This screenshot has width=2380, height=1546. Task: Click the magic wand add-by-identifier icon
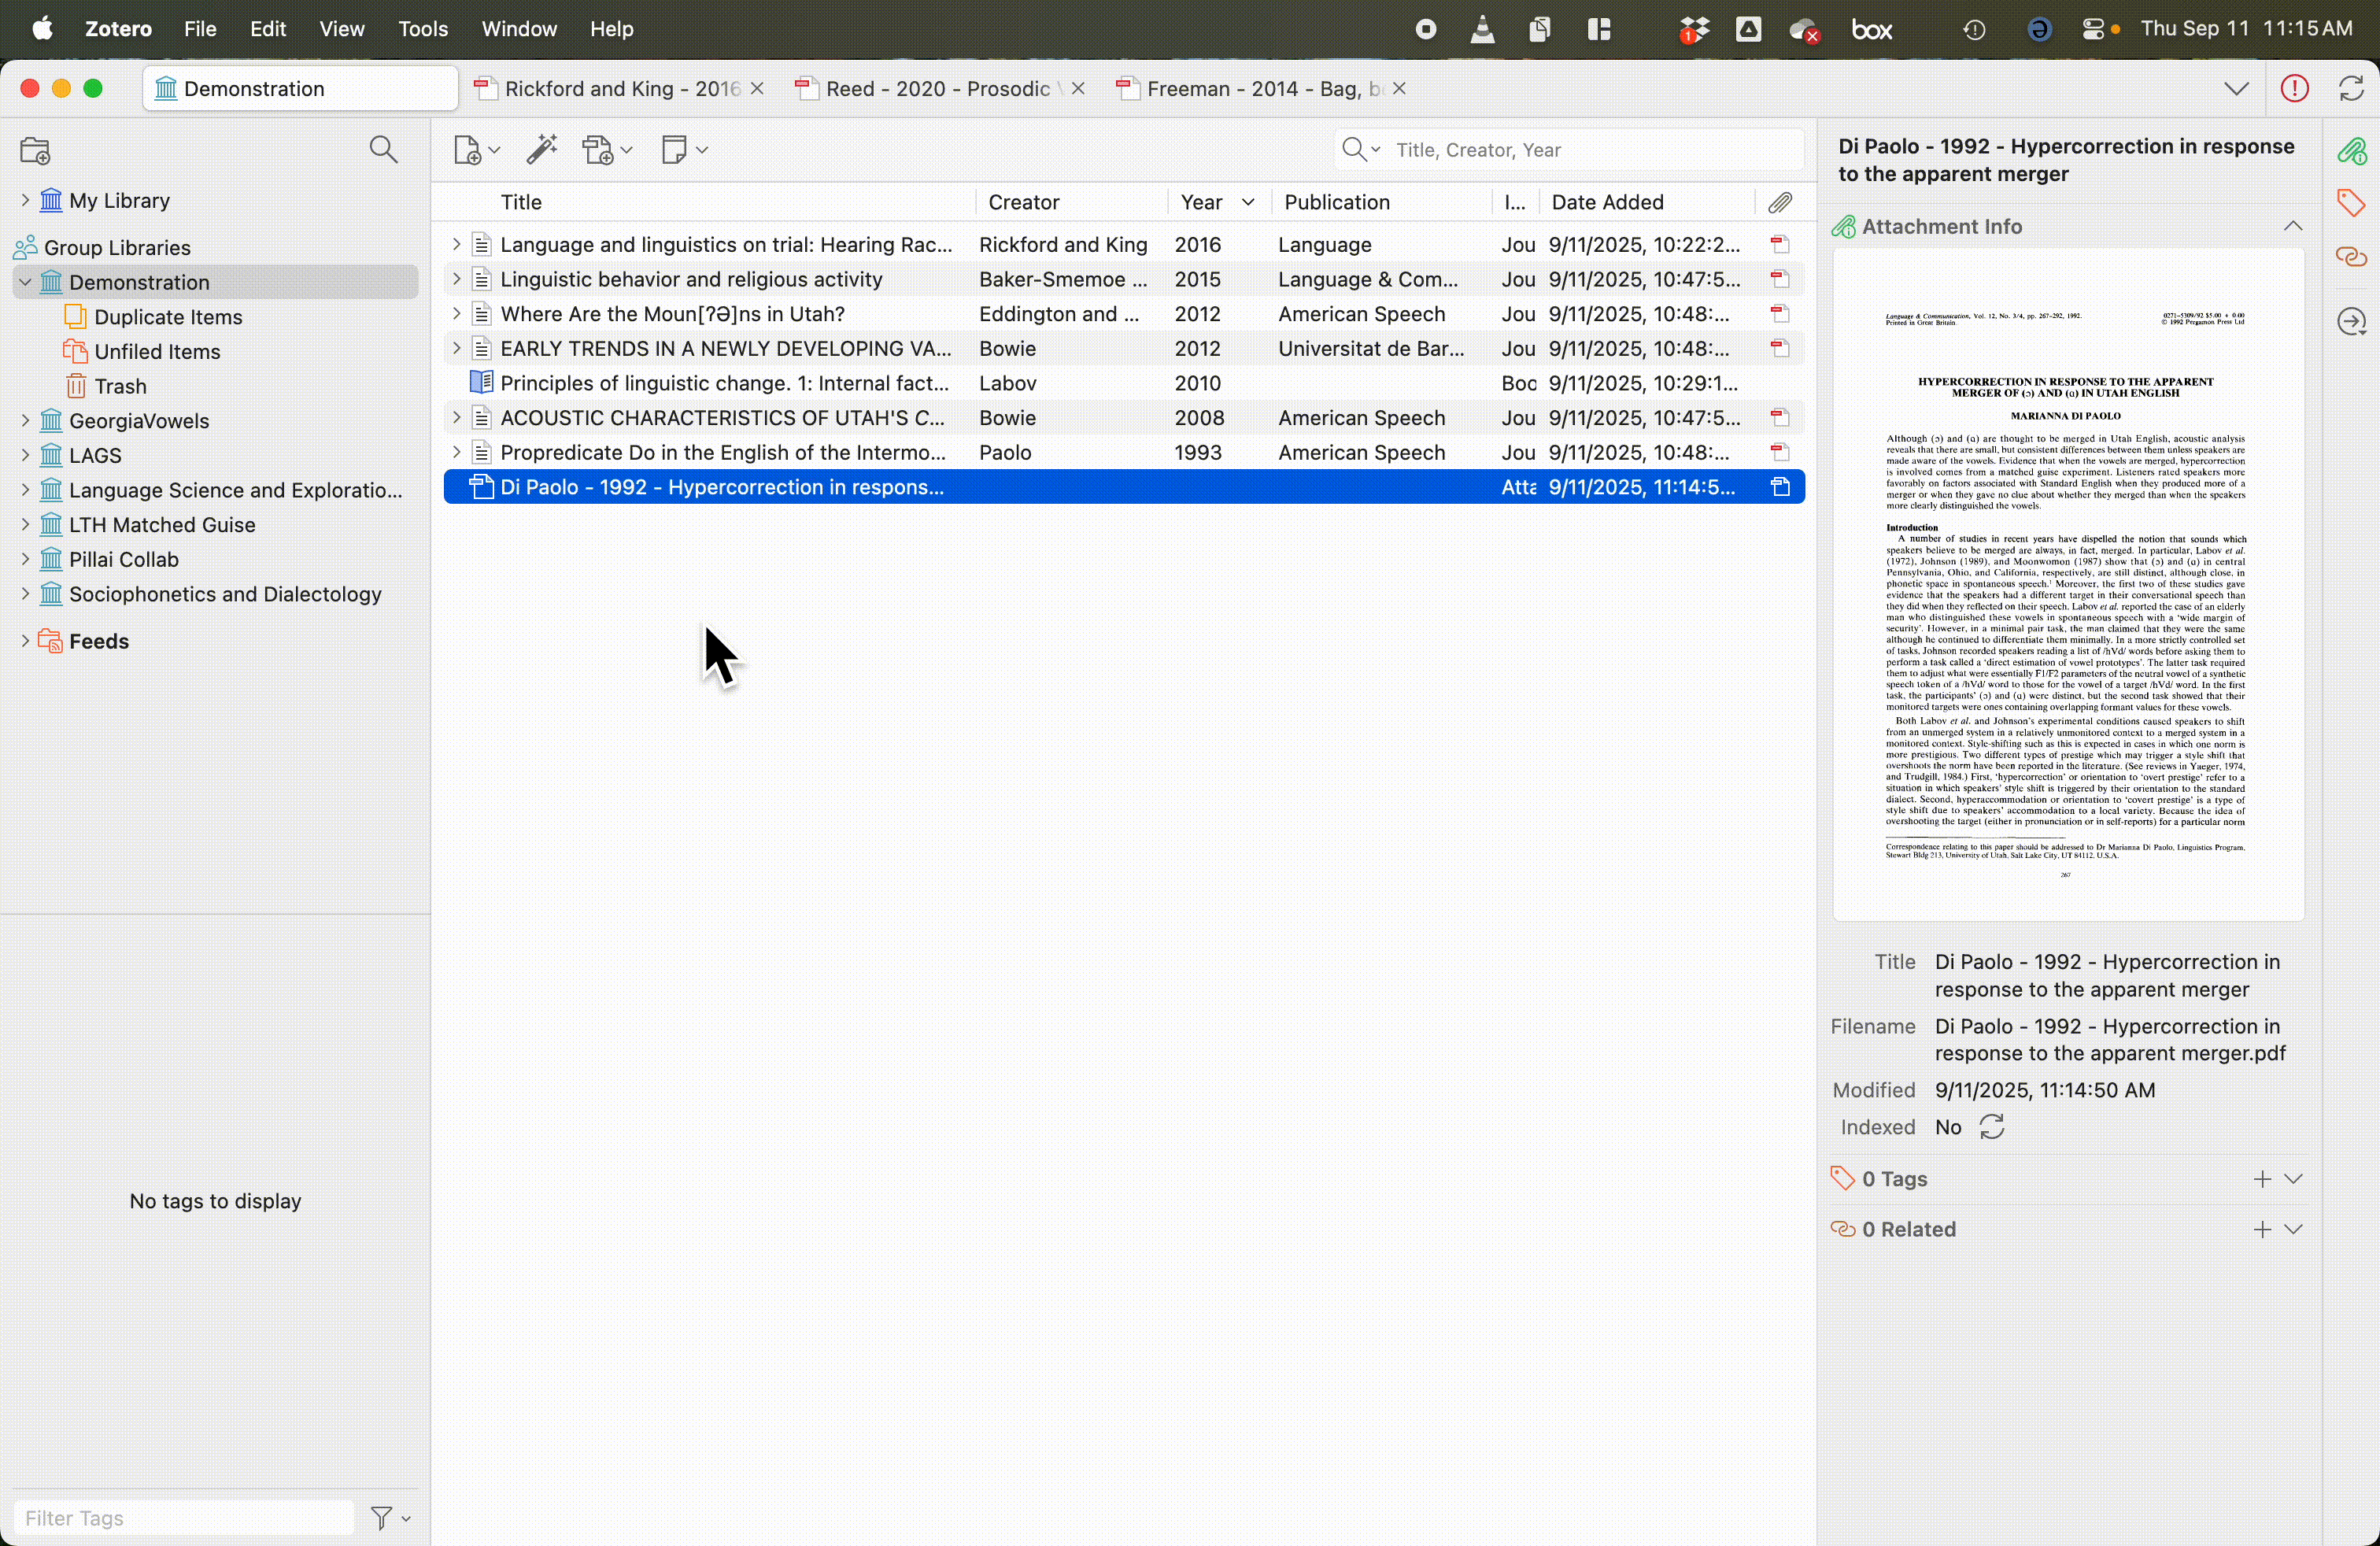pos(542,150)
